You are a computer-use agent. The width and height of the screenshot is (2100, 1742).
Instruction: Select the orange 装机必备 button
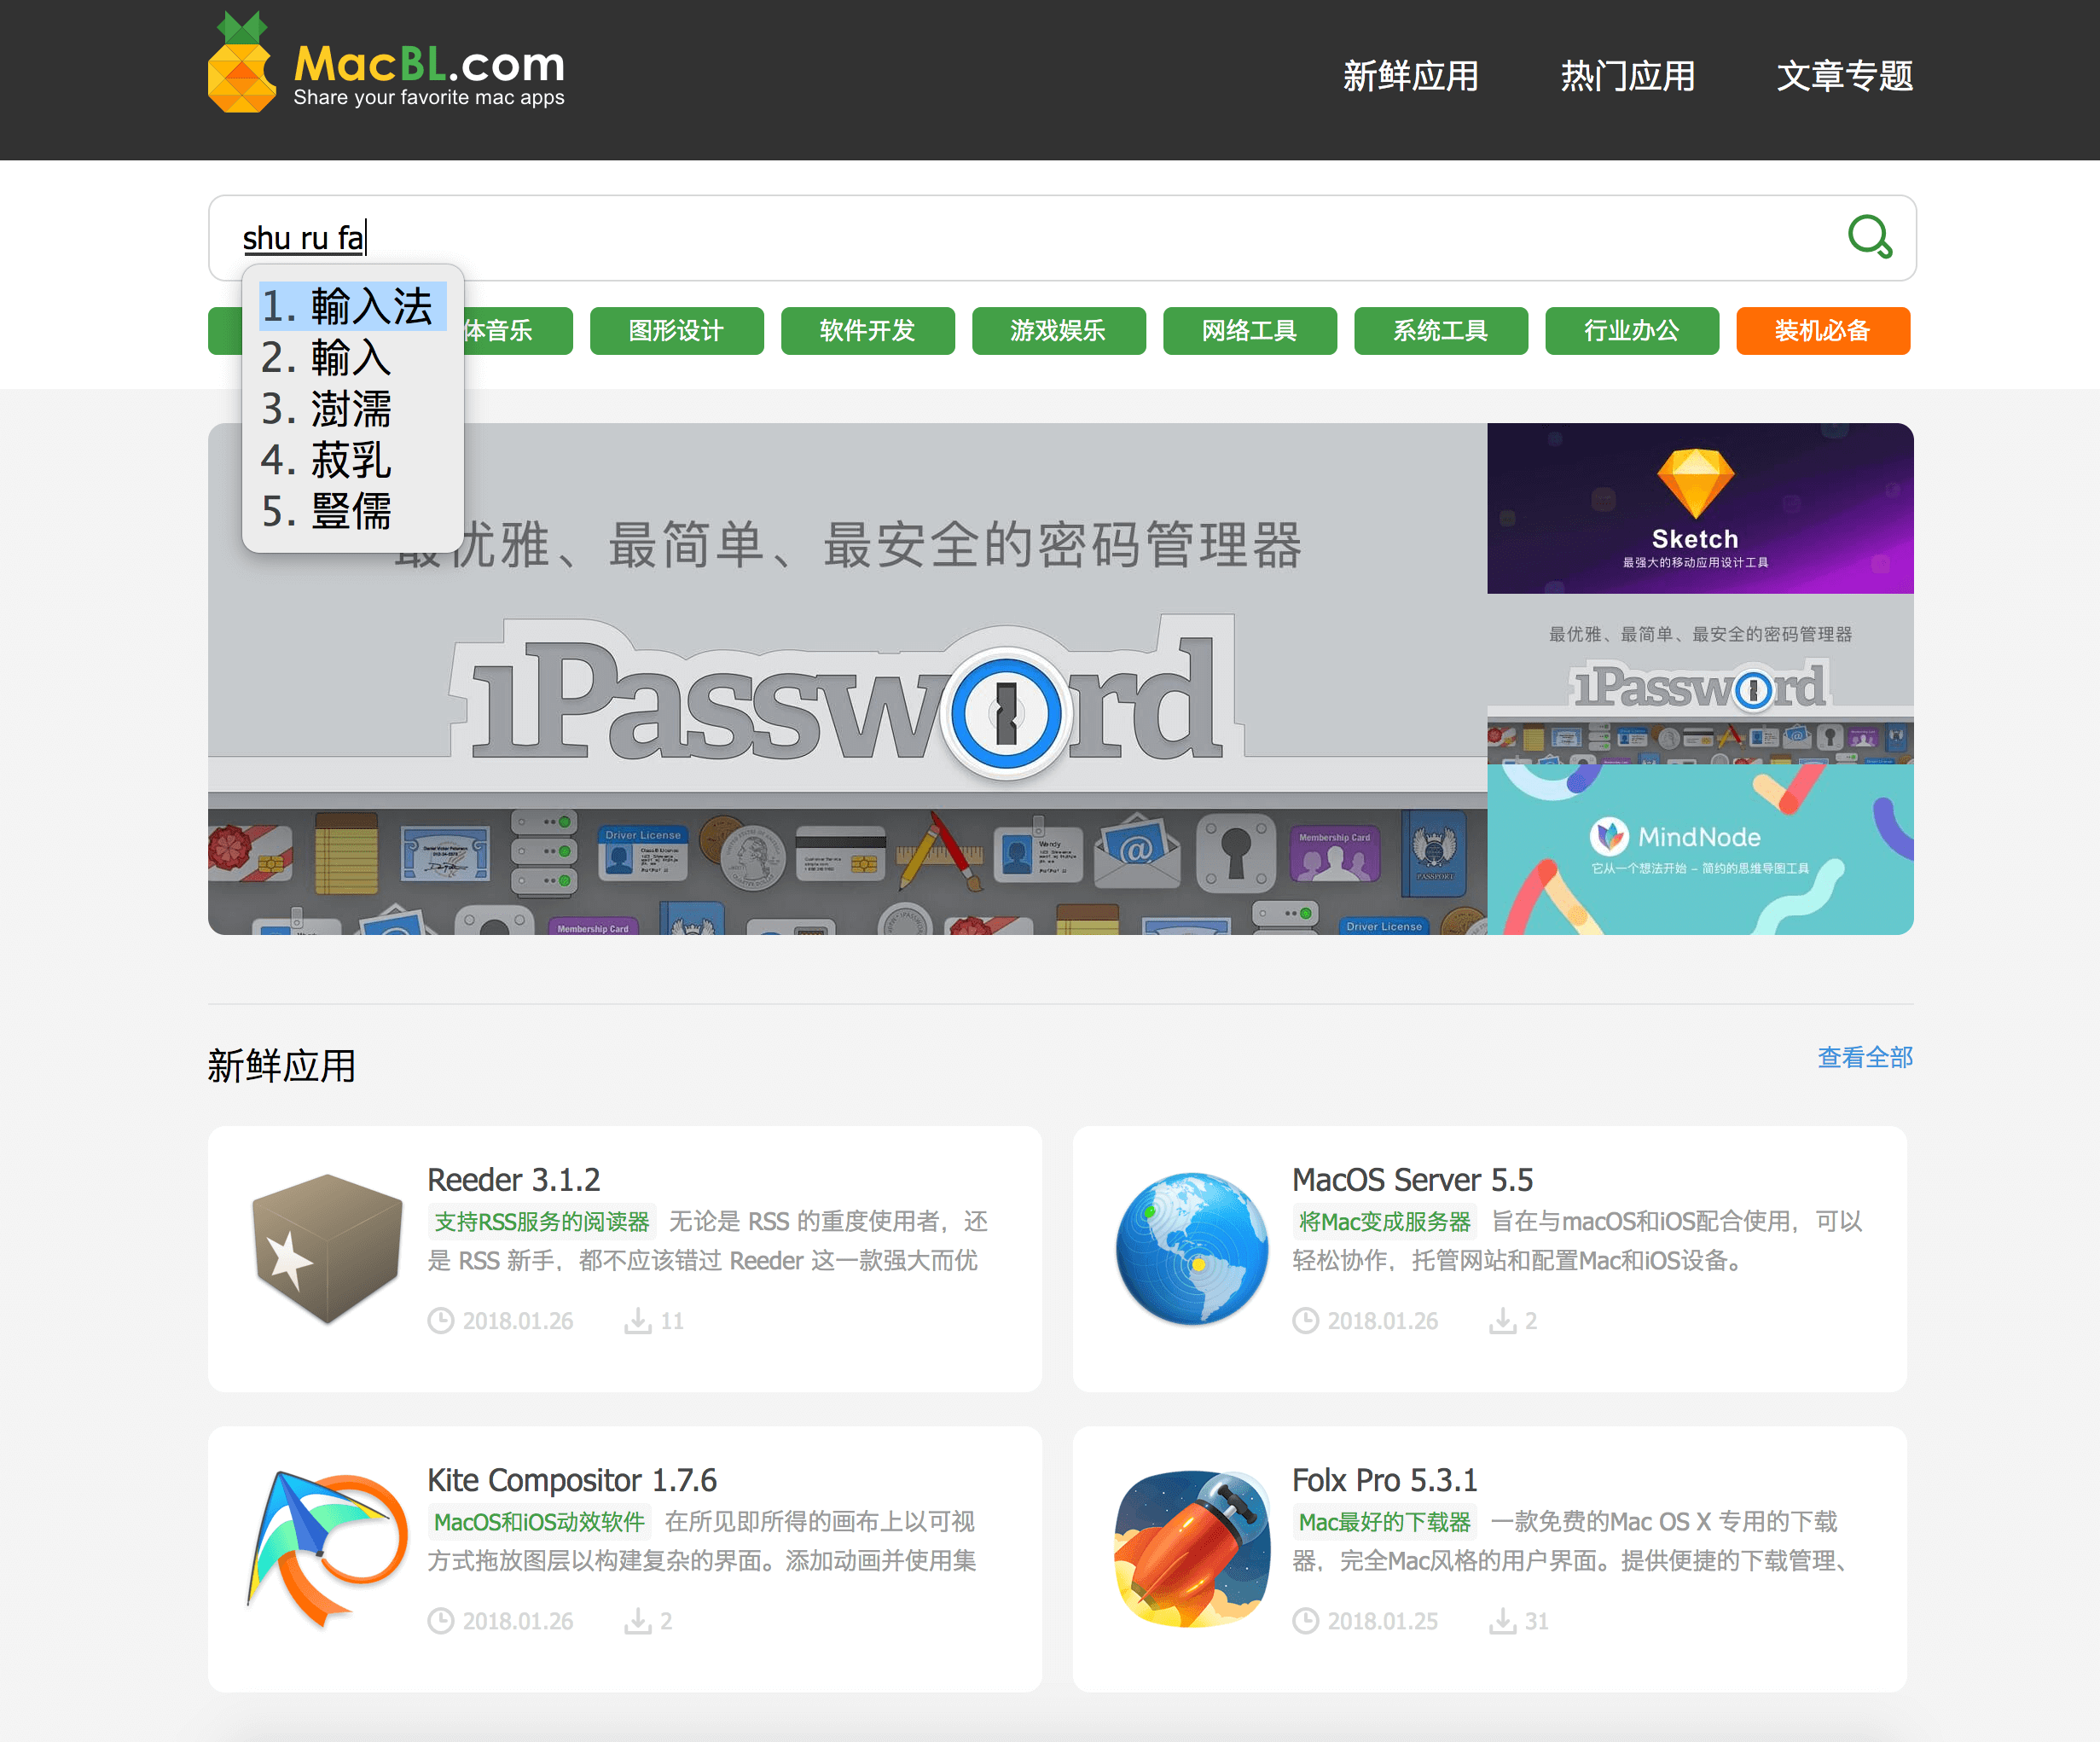tap(1823, 331)
